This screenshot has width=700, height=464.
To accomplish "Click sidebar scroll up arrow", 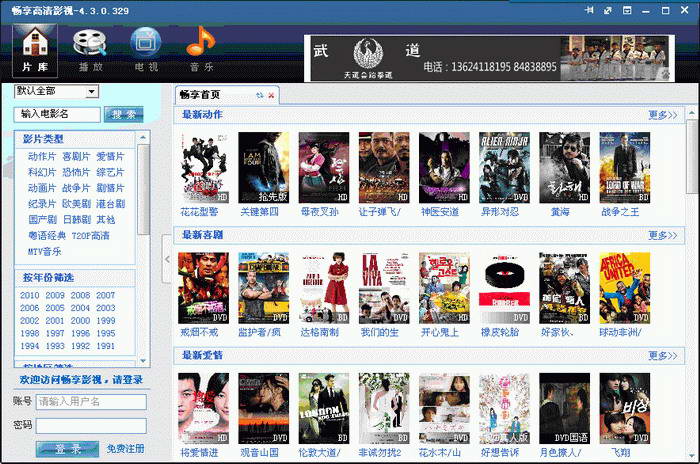I will click(x=143, y=137).
